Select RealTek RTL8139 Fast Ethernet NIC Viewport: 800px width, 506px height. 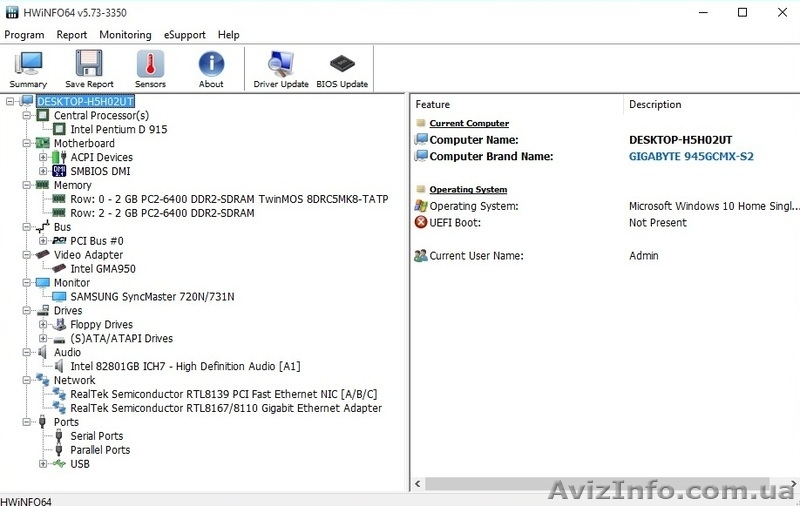point(223,394)
